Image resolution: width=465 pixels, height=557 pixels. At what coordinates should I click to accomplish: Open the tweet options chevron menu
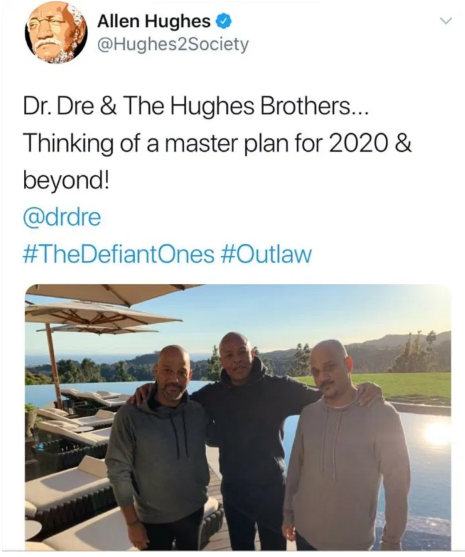(446, 21)
